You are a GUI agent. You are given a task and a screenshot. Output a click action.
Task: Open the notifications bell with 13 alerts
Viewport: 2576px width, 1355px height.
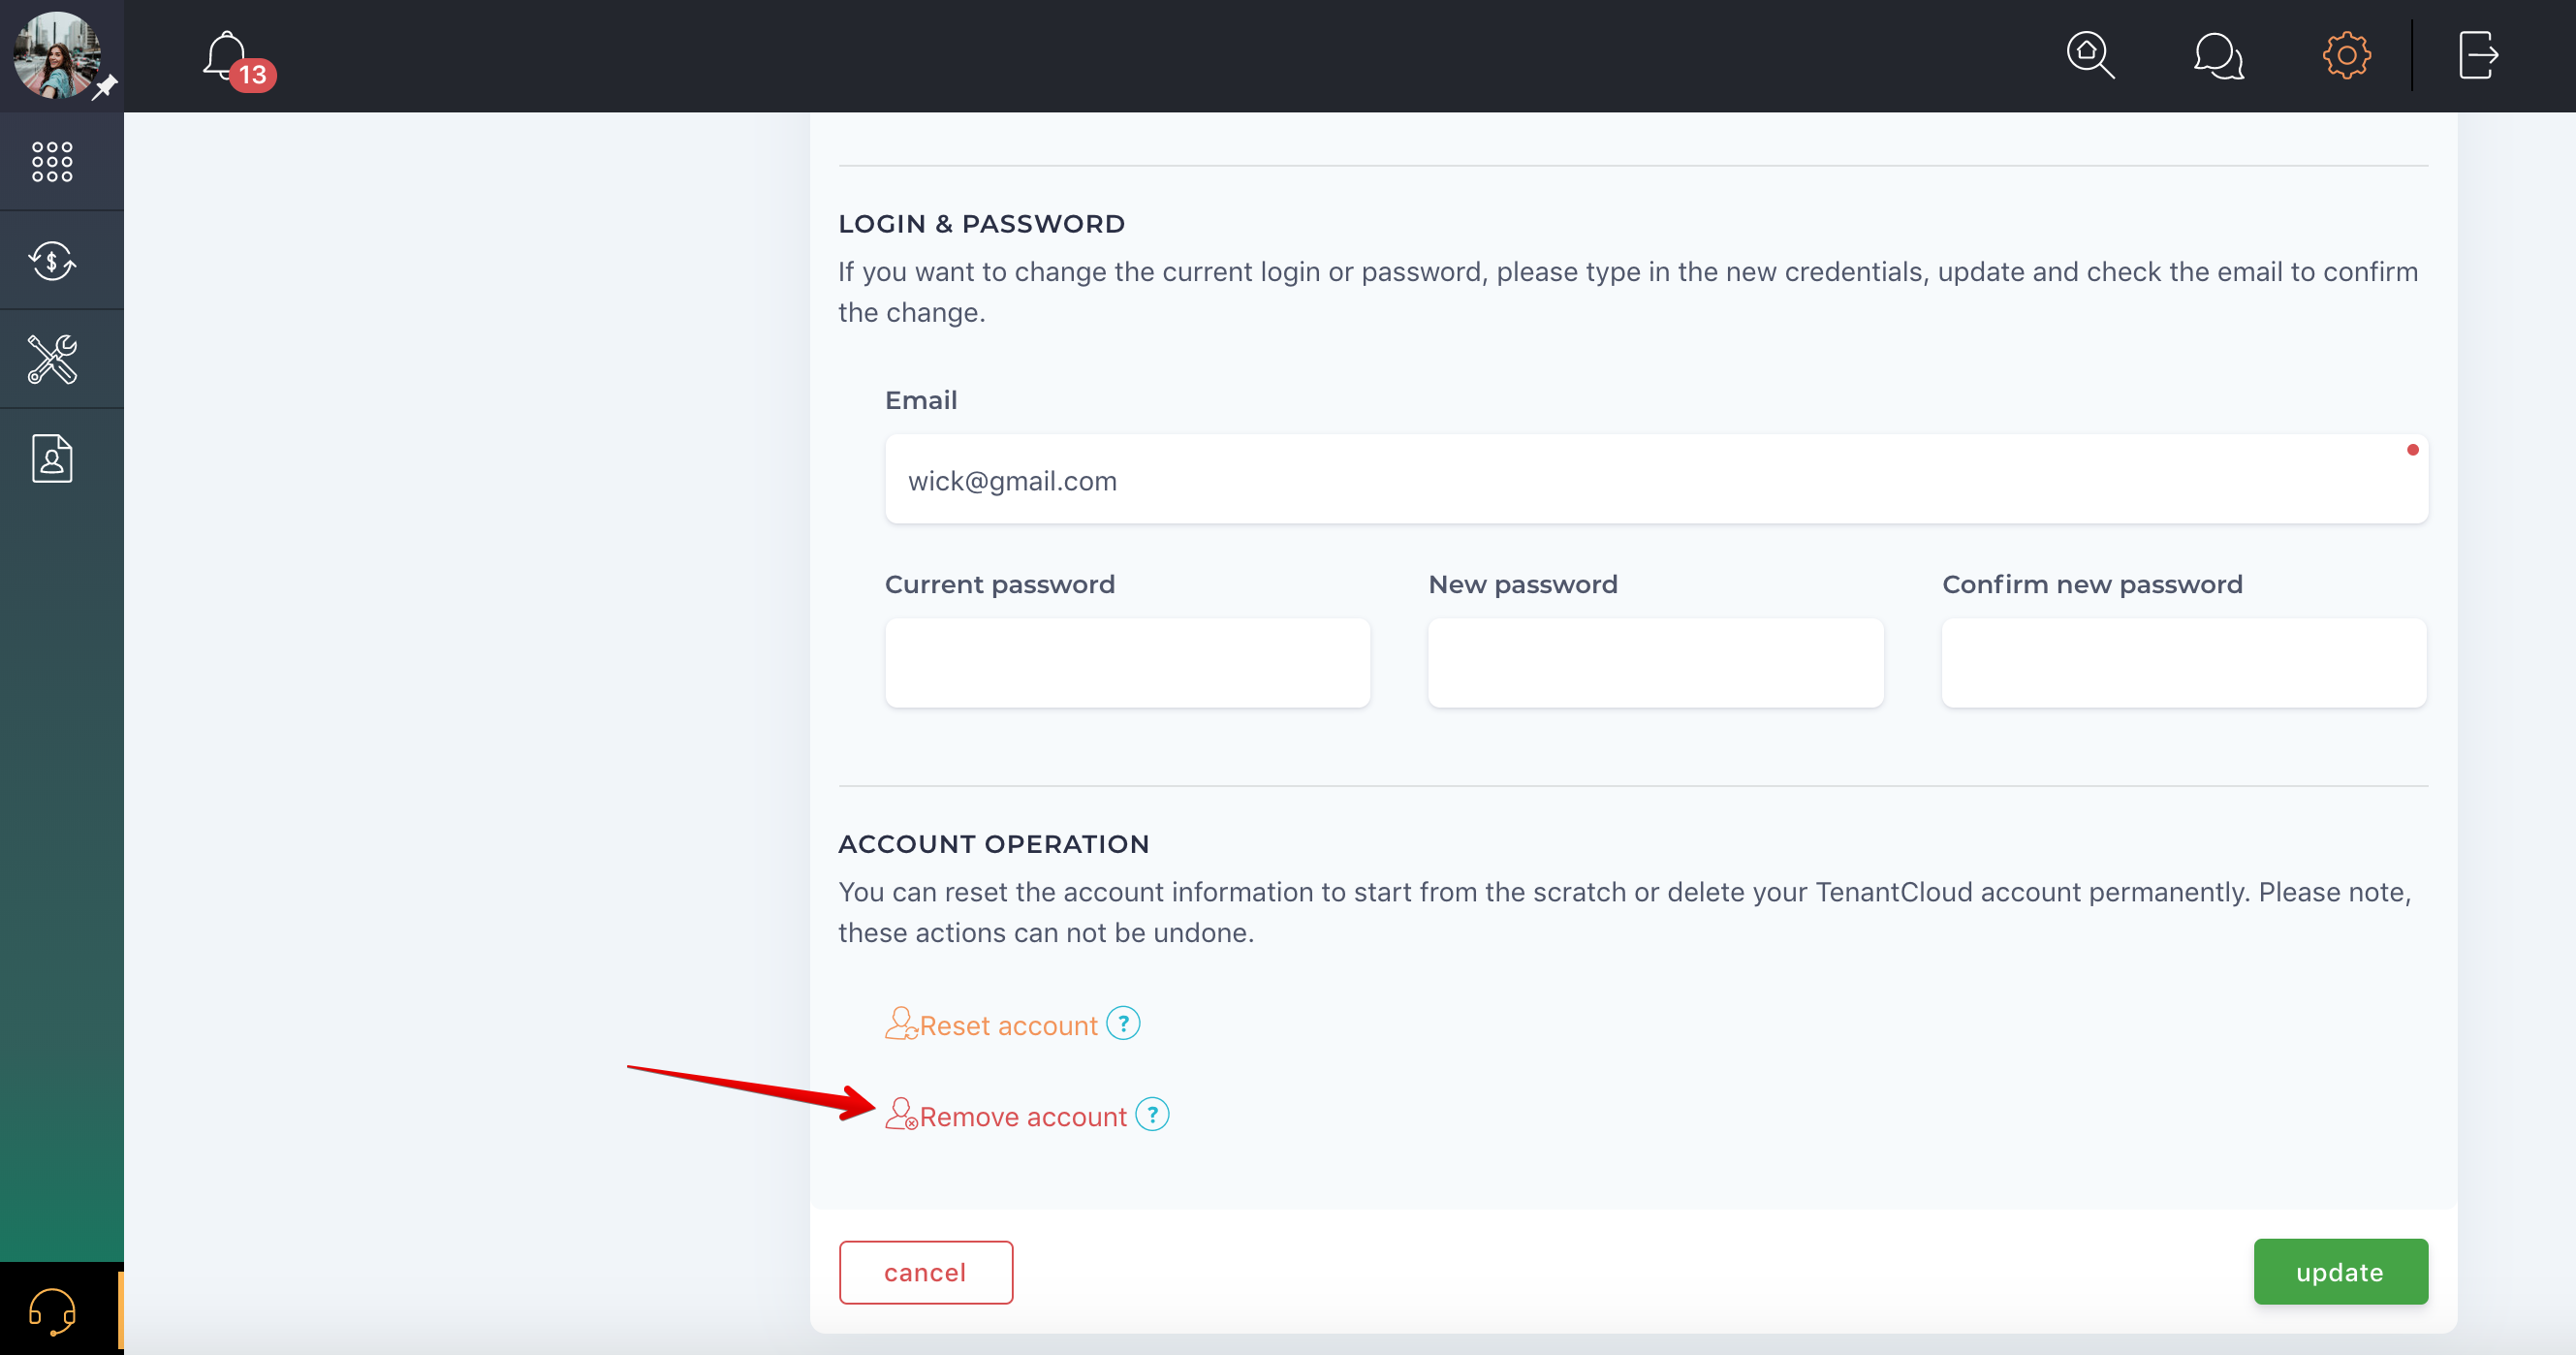click(x=236, y=59)
